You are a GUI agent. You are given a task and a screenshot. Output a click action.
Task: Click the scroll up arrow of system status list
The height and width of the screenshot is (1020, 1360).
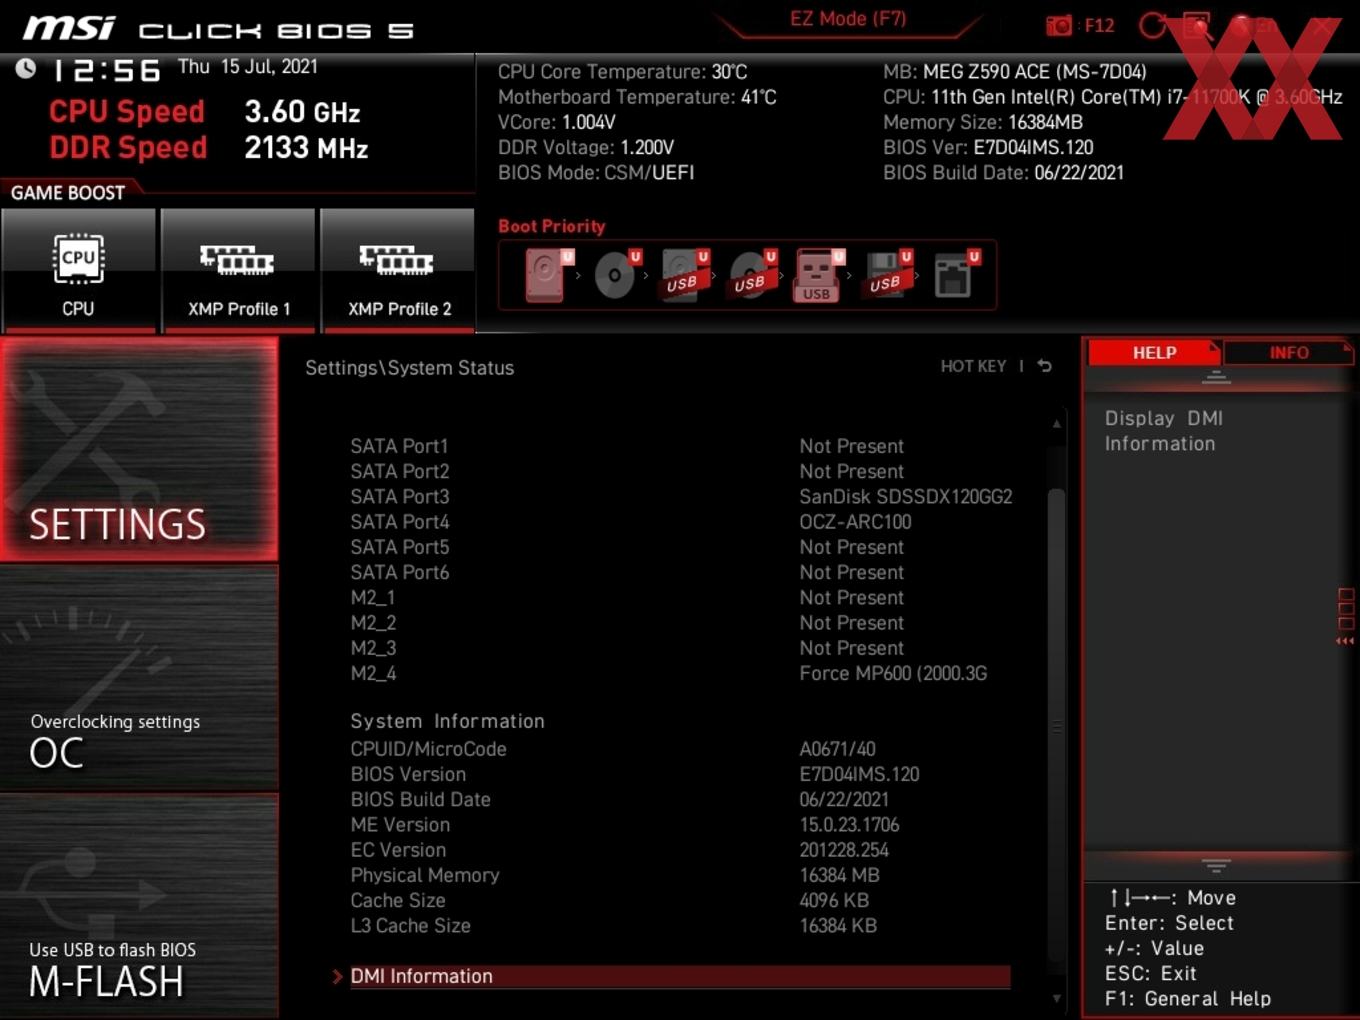(x=1056, y=424)
